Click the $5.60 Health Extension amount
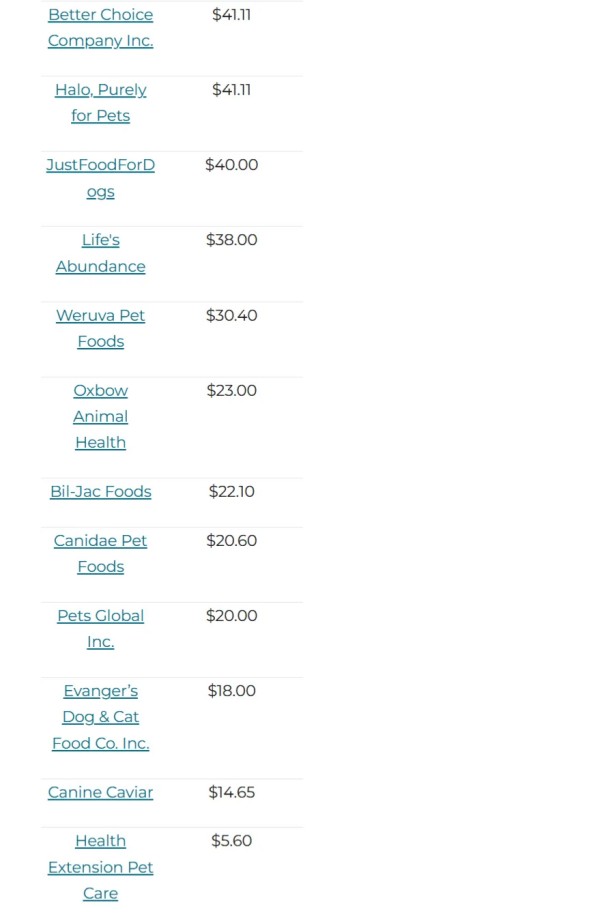This screenshot has width=600, height=920. (232, 841)
